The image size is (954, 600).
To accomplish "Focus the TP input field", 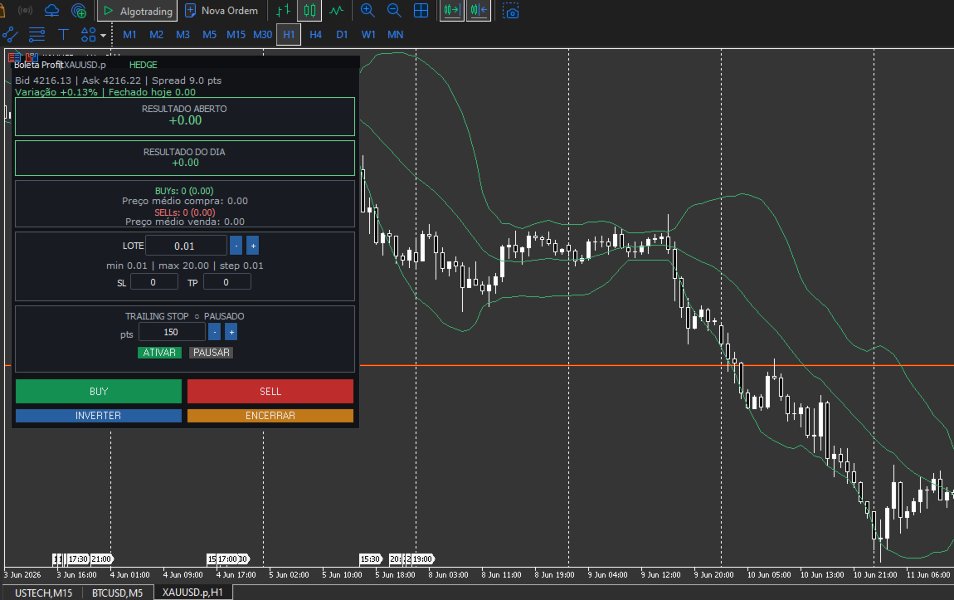I will point(226,282).
